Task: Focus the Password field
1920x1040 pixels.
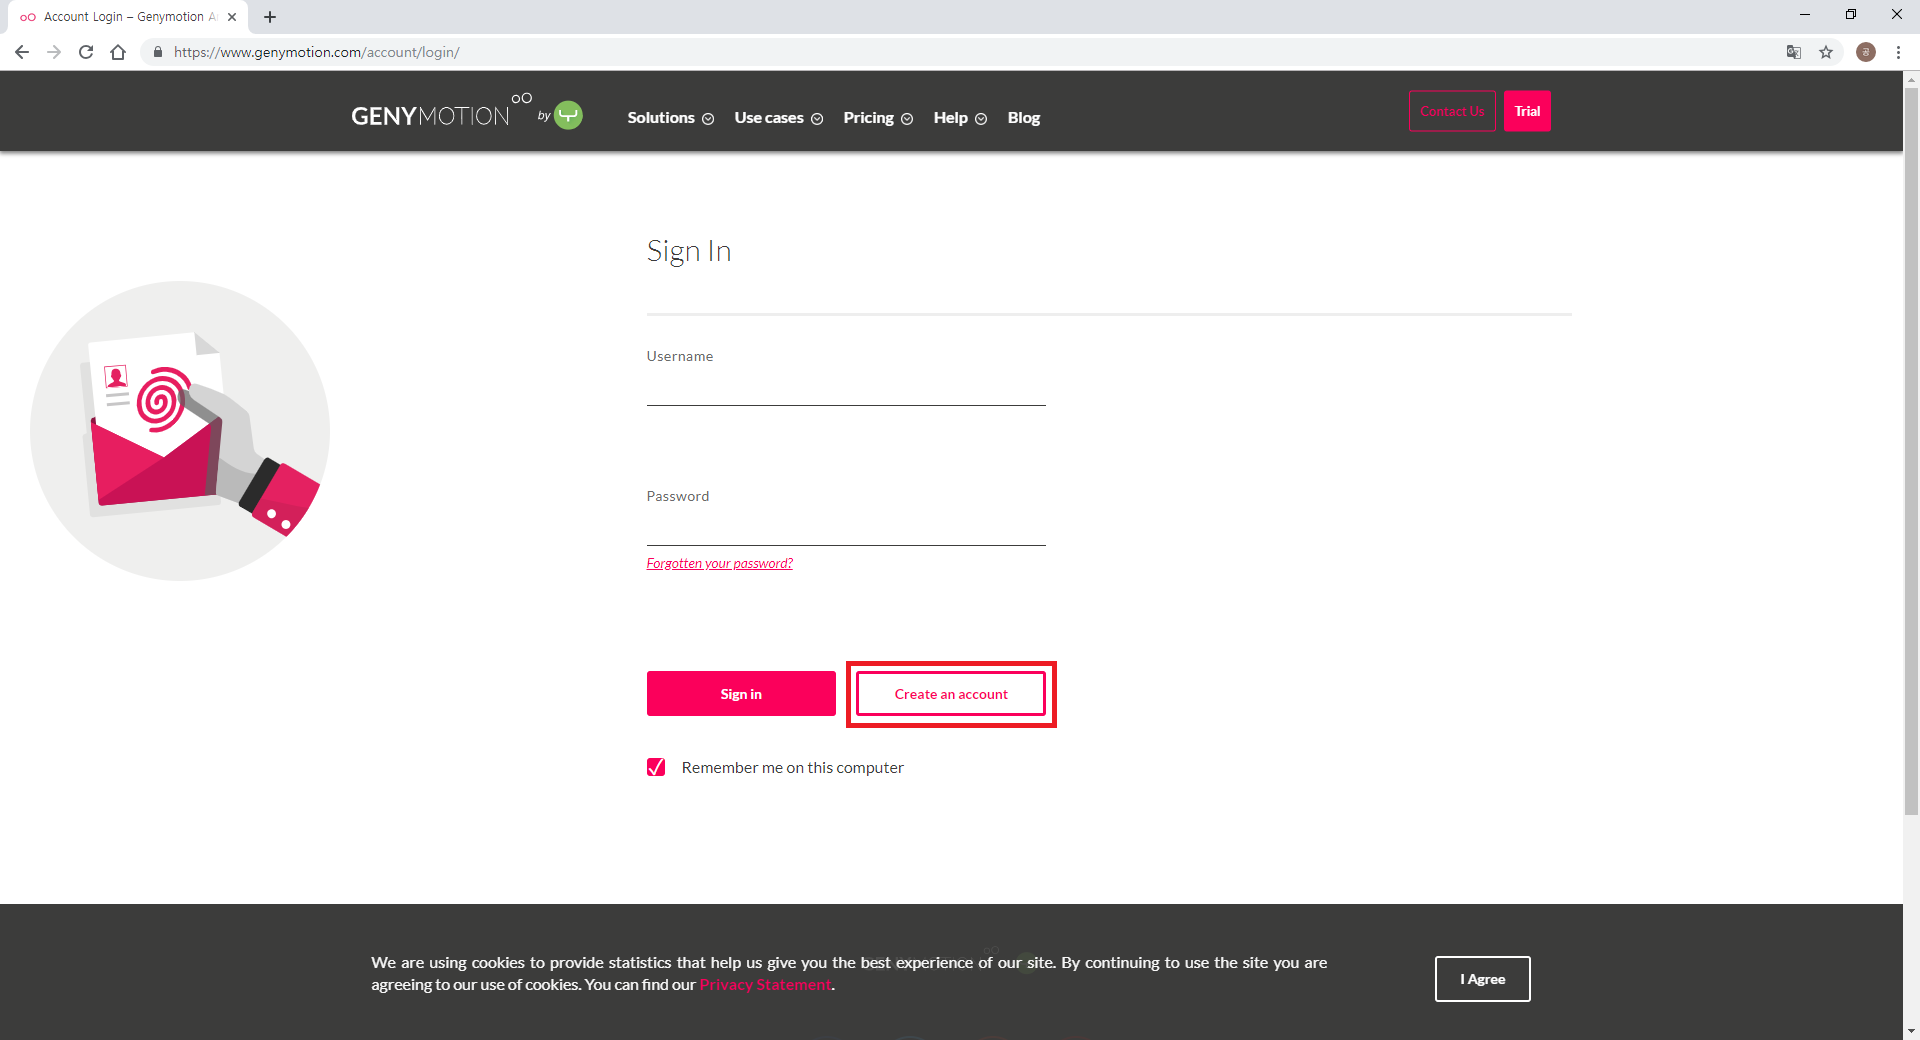Action: pyautogui.click(x=846, y=528)
